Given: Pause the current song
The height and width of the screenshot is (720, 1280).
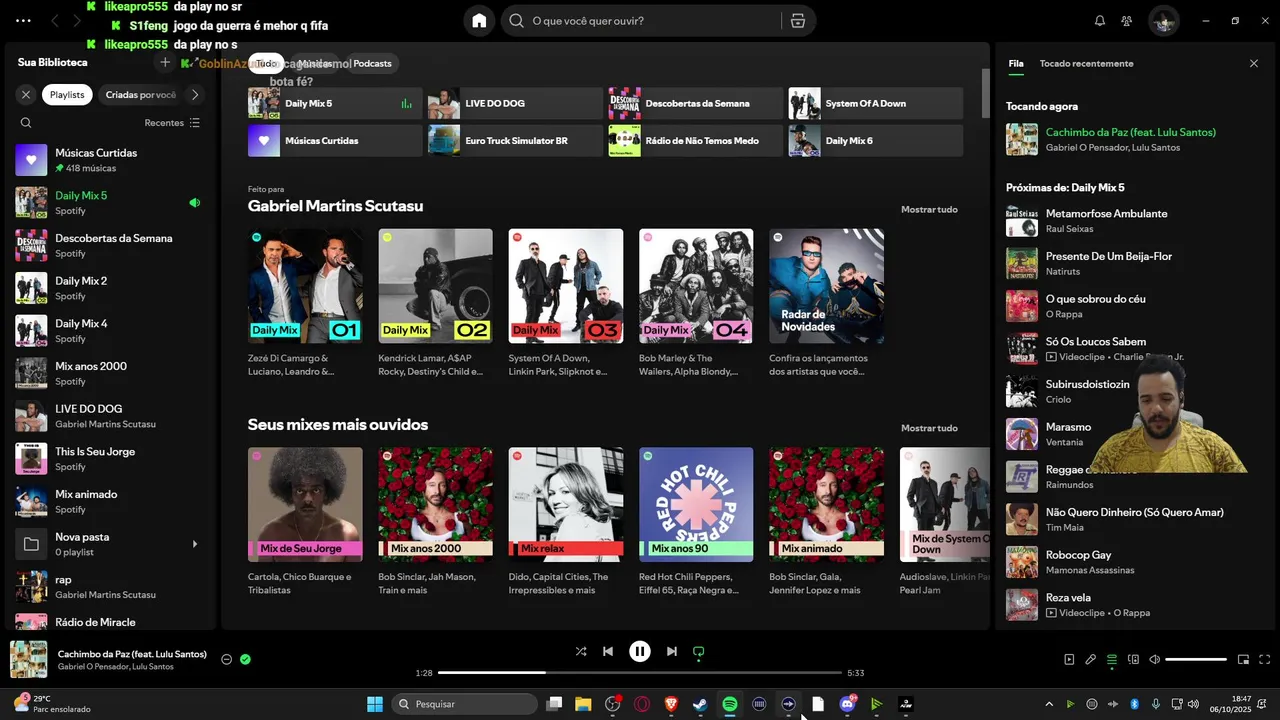Looking at the screenshot, I should click(x=640, y=651).
